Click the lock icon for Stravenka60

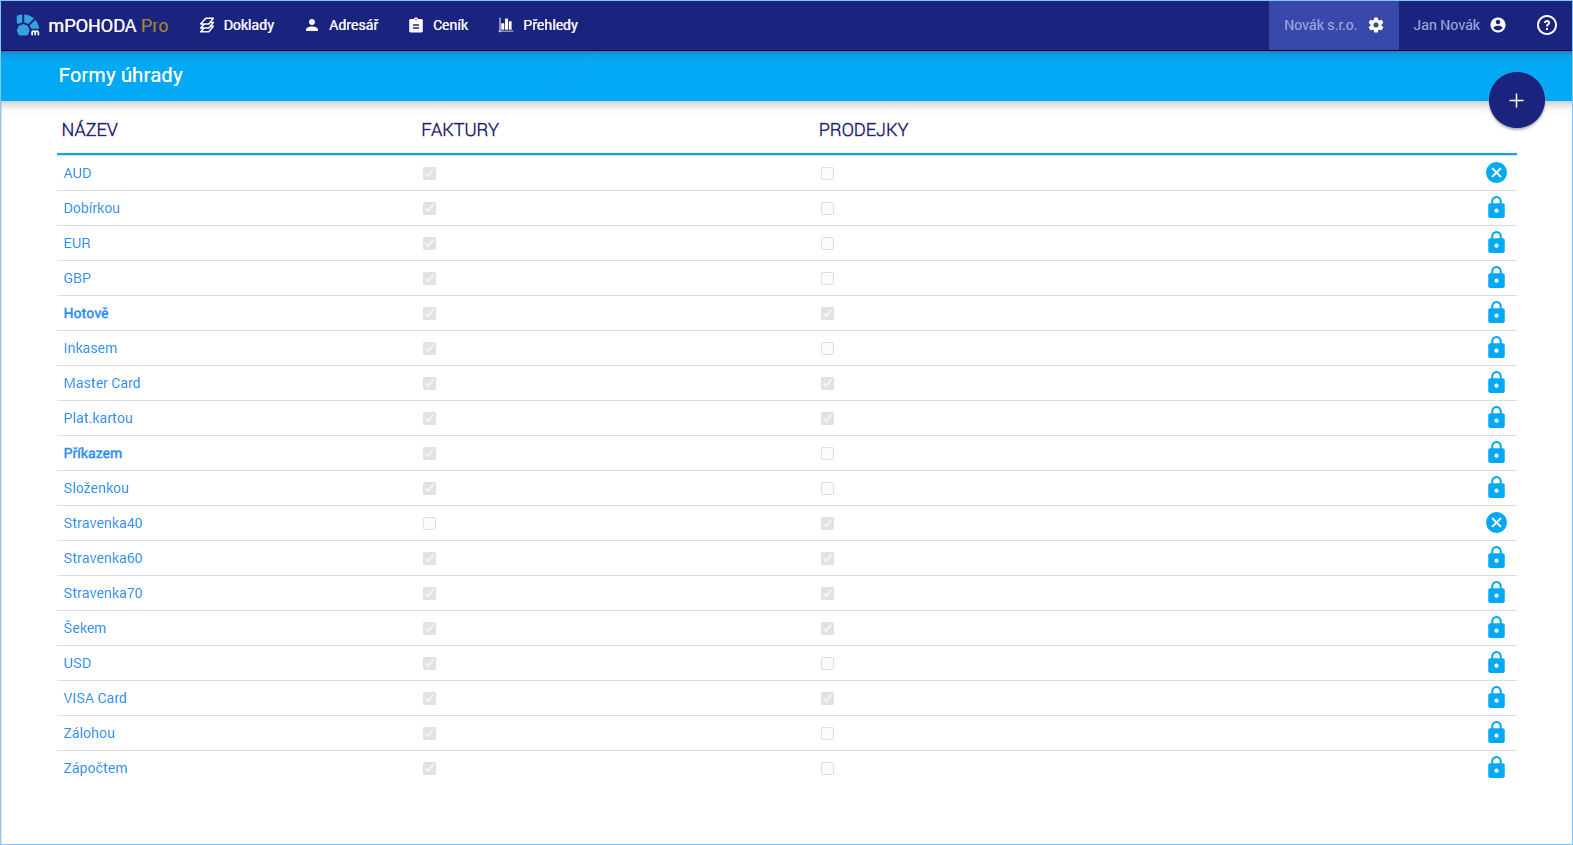point(1496,557)
